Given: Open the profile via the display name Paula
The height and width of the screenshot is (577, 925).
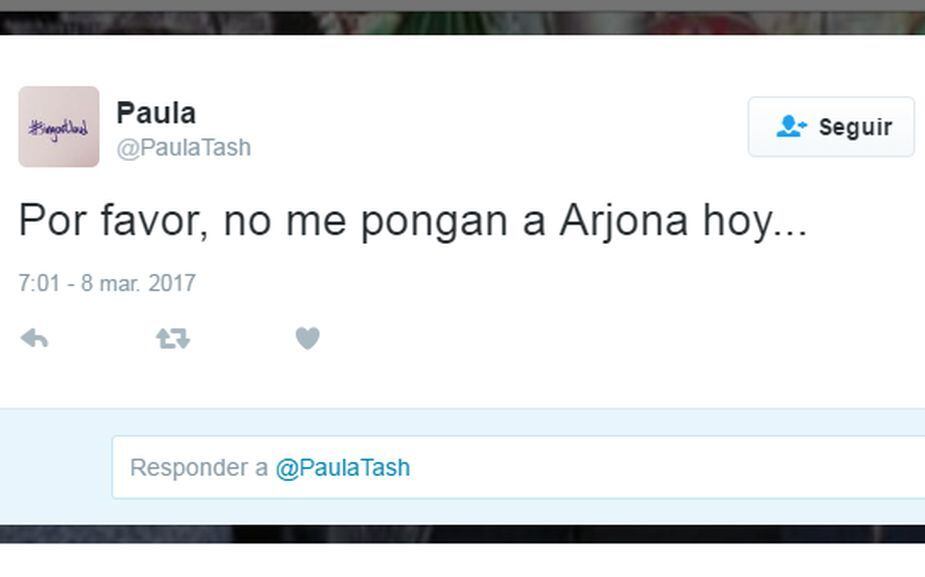Looking at the screenshot, I should [156, 113].
